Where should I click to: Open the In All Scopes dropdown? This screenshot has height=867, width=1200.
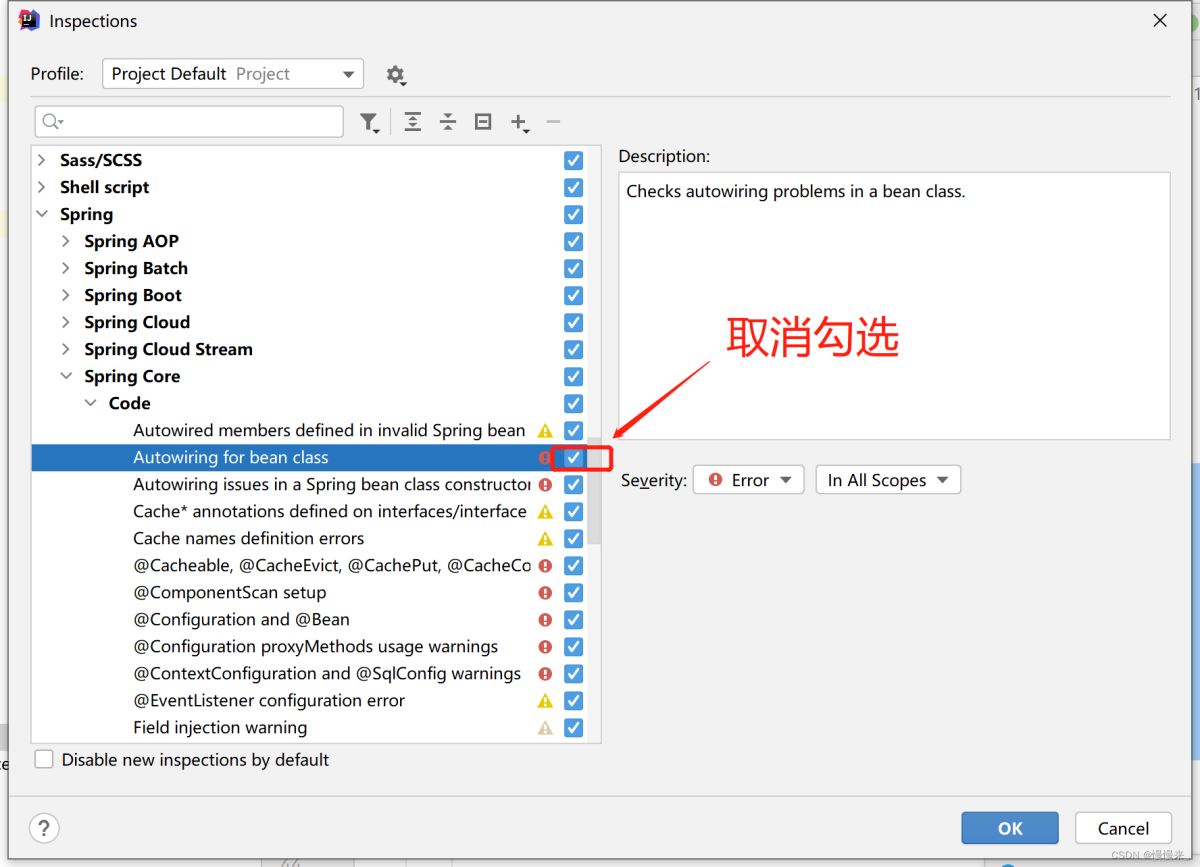pyautogui.click(x=888, y=480)
